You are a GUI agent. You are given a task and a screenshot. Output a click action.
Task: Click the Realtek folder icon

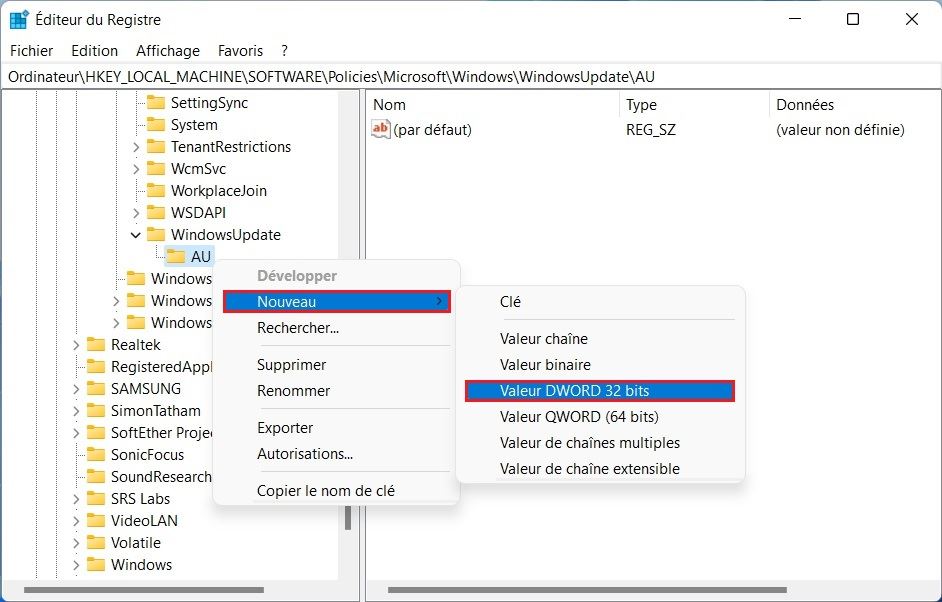pos(95,345)
